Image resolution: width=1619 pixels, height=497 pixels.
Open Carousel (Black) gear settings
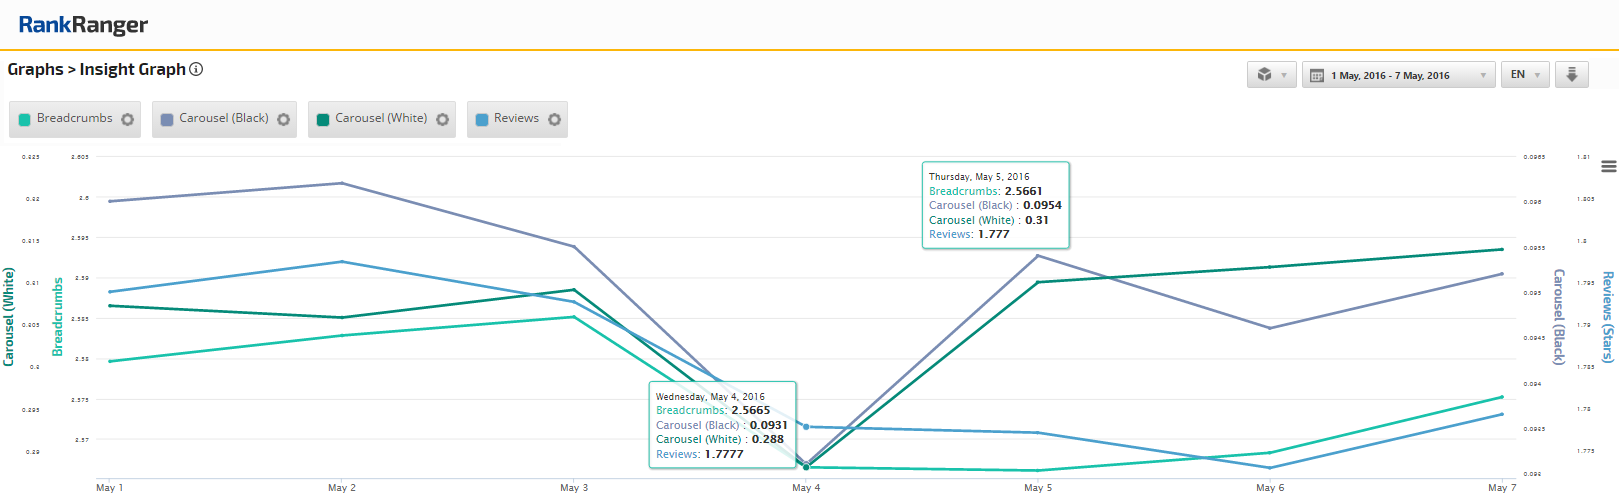[x=284, y=120]
